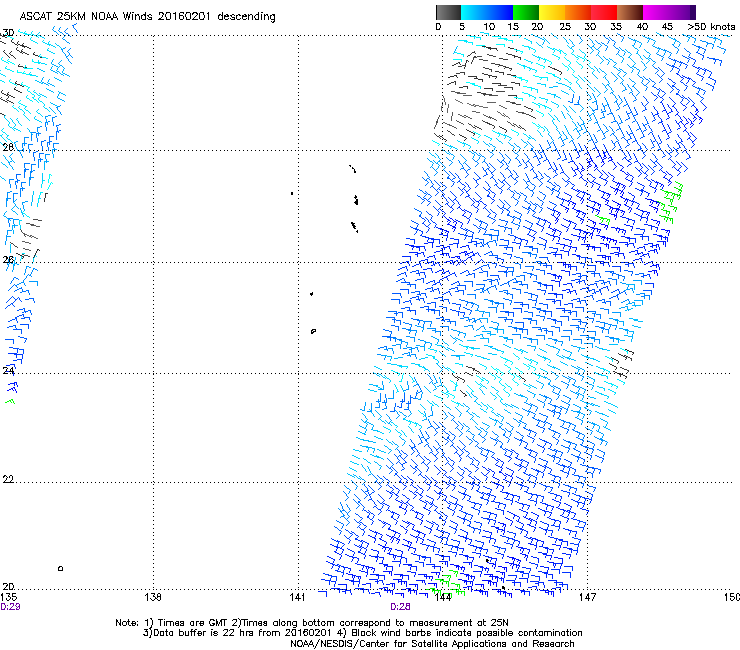740x650 pixels.
Task: Select the dark blue 10–15 knots legend segment
Action: [500, 12]
